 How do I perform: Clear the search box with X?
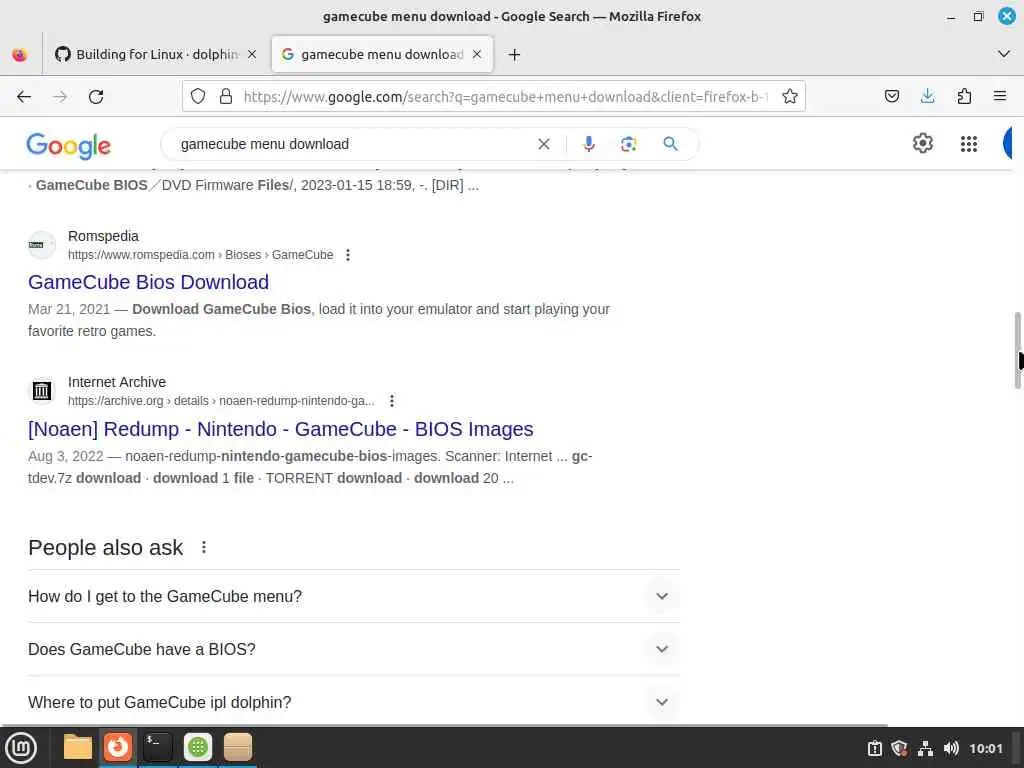tap(543, 144)
